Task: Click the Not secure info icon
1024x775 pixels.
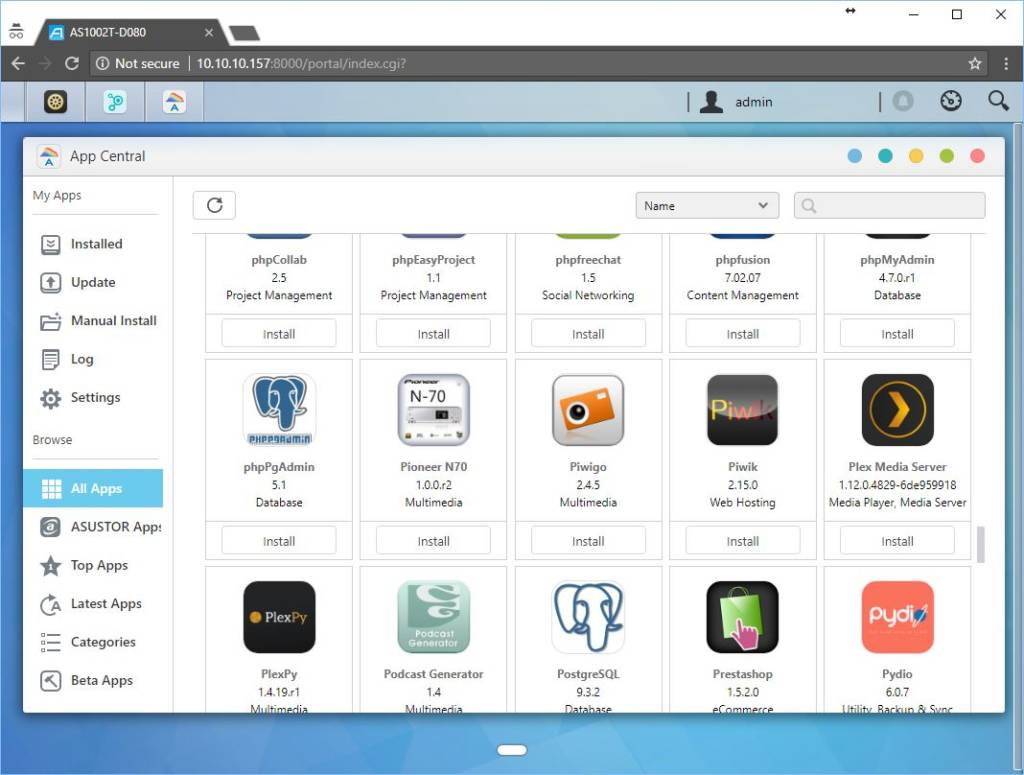Action: click(x=103, y=63)
